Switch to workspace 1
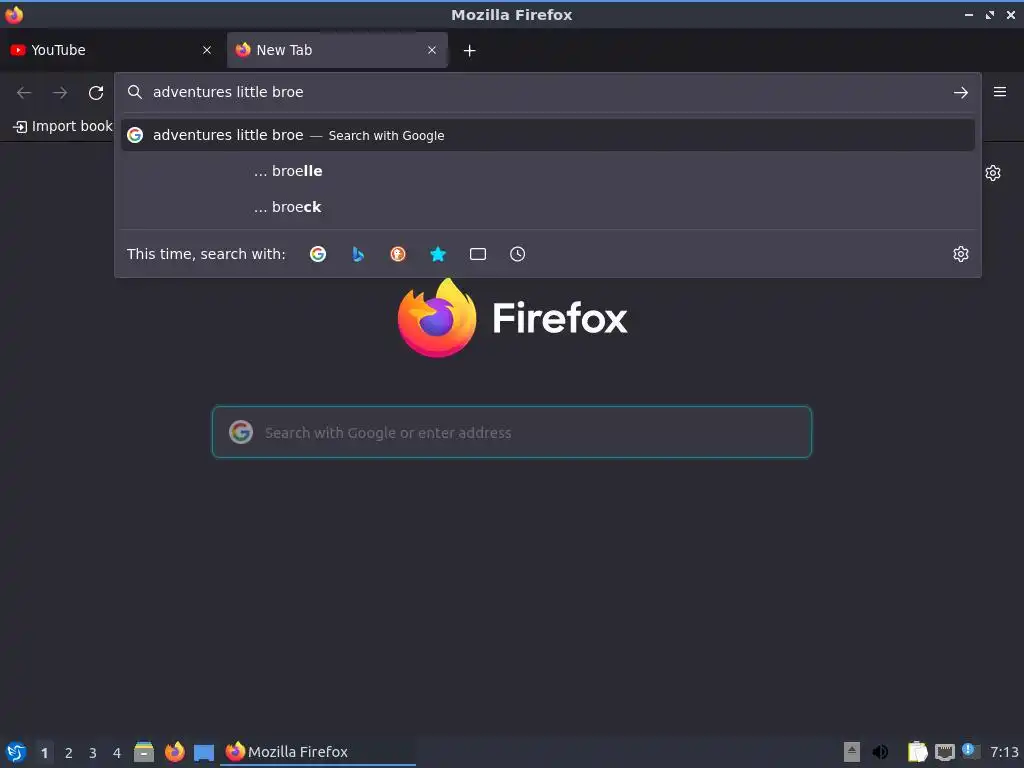Screen dimensions: 1024x768 pyautogui.click(x=44, y=753)
